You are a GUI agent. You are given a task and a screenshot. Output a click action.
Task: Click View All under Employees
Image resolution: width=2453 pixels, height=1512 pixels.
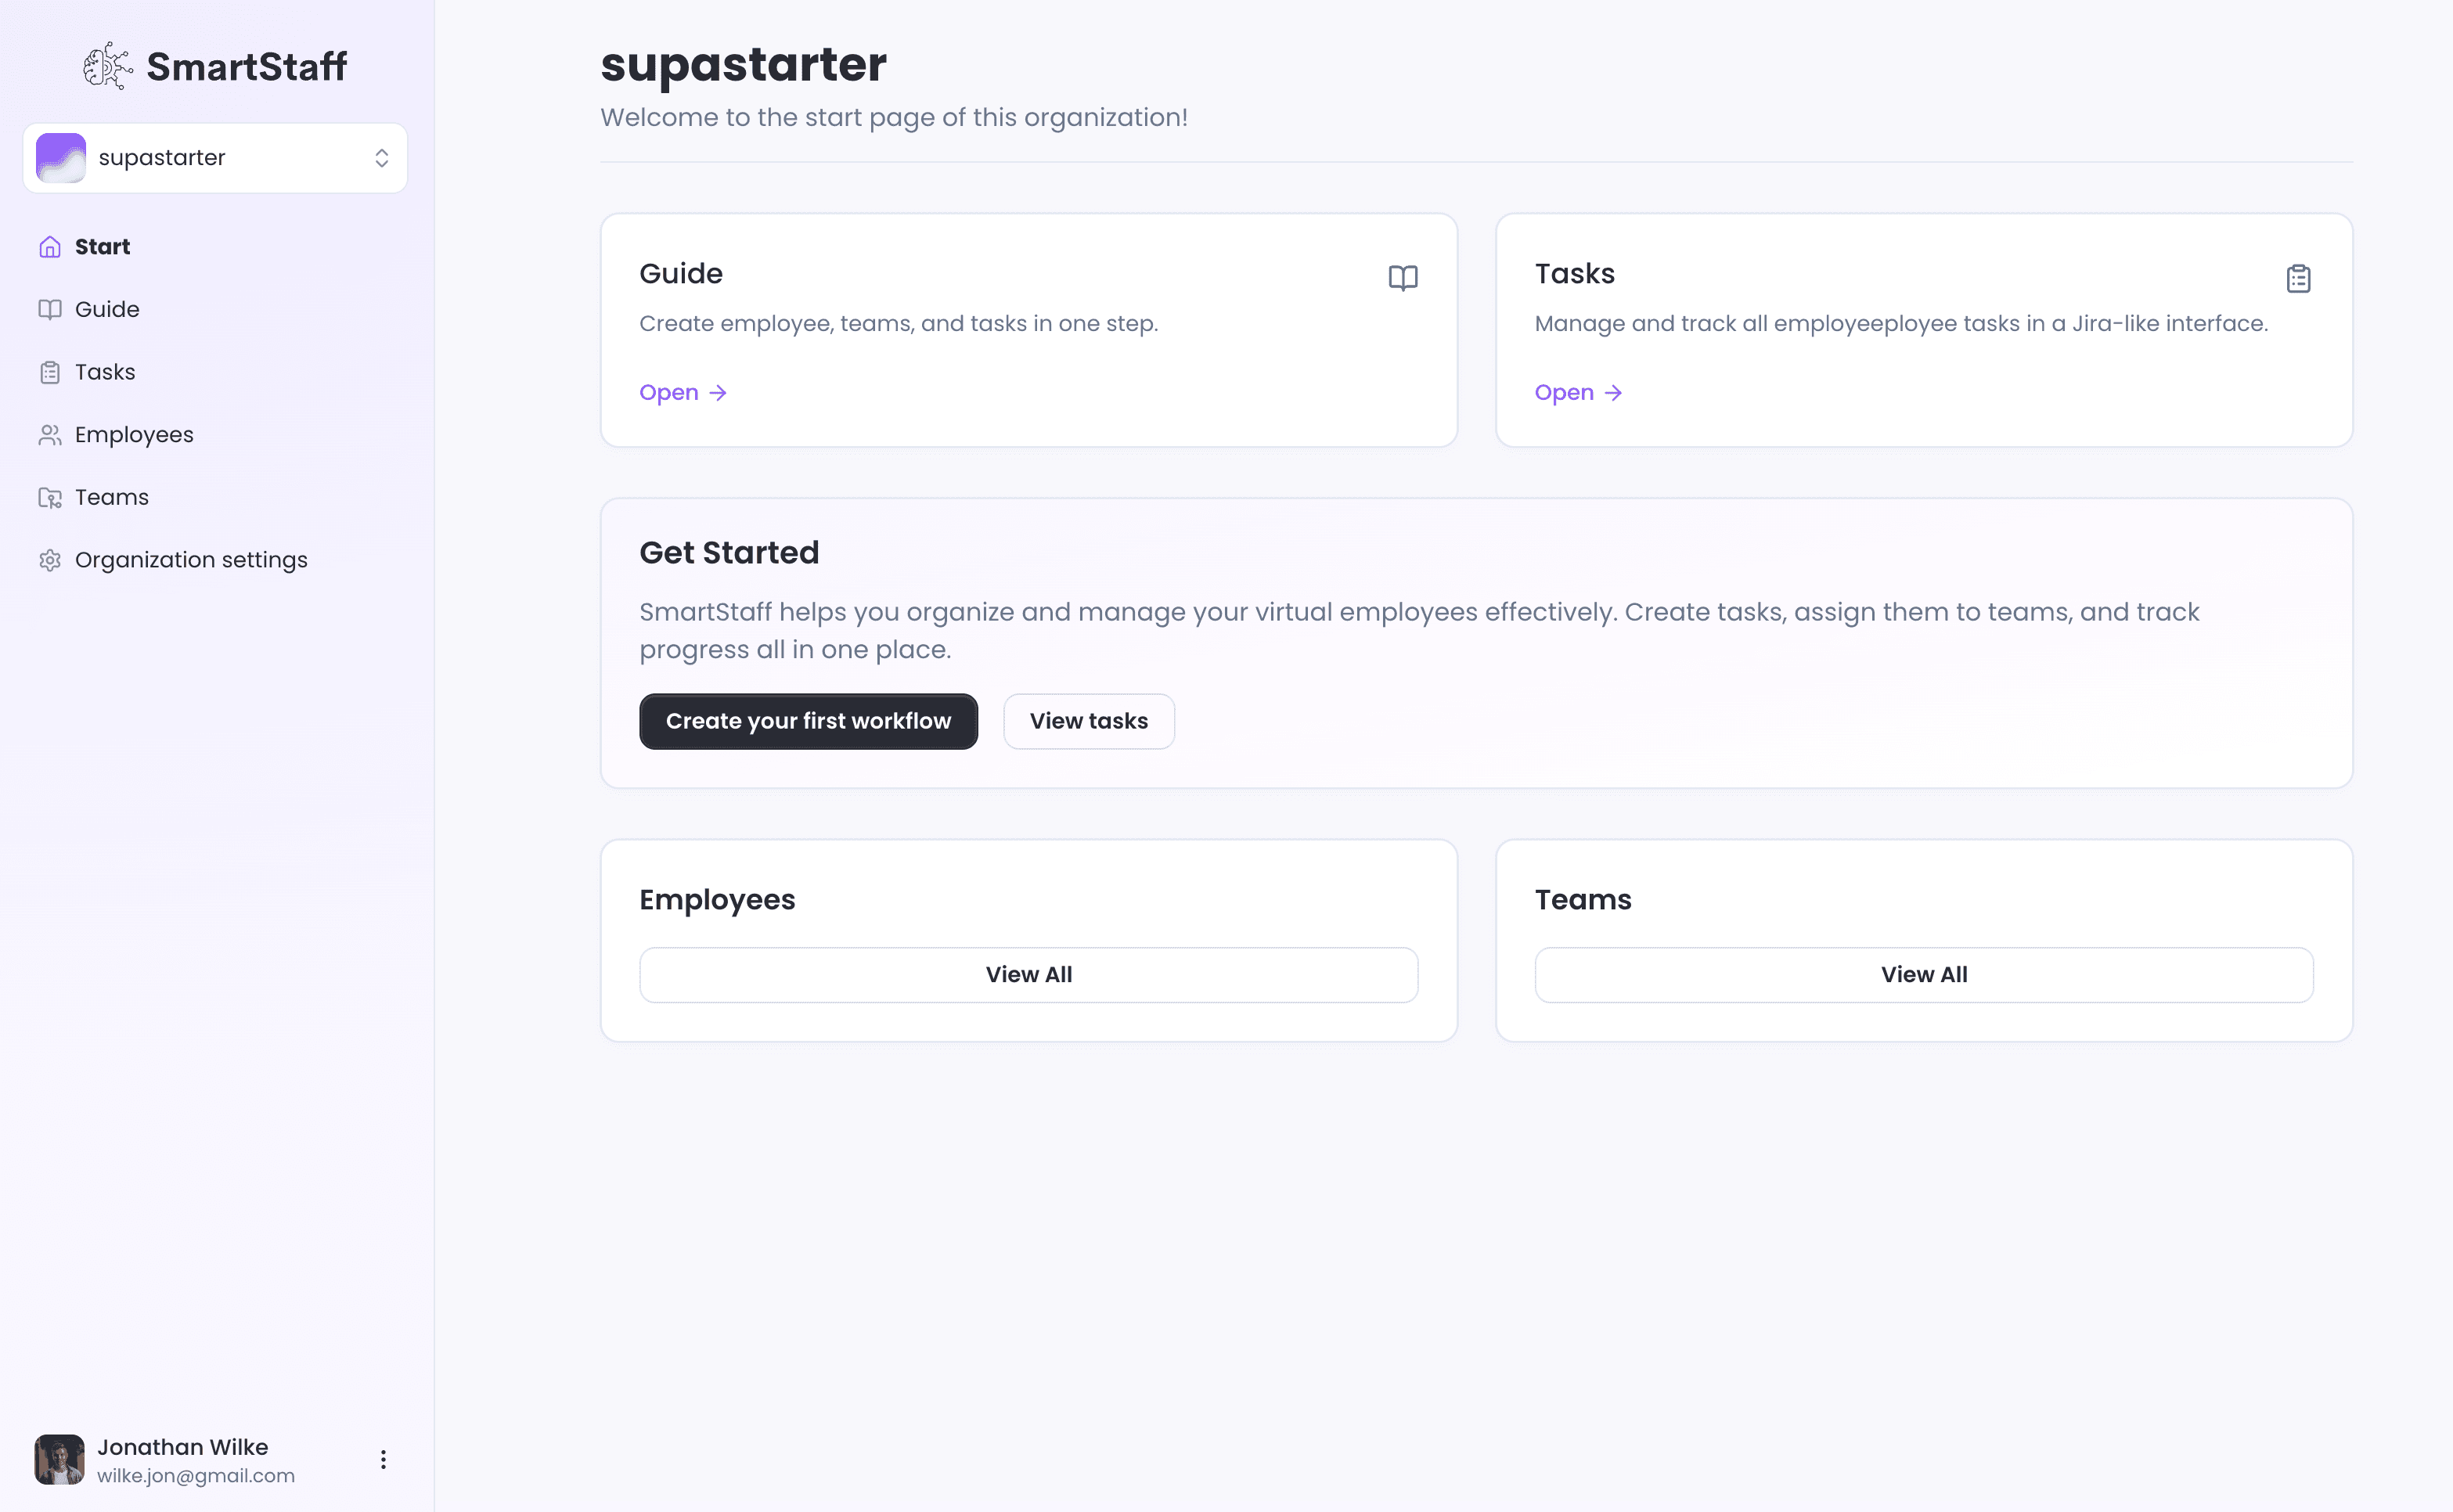pyautogui.click(x=1028, y=975)
